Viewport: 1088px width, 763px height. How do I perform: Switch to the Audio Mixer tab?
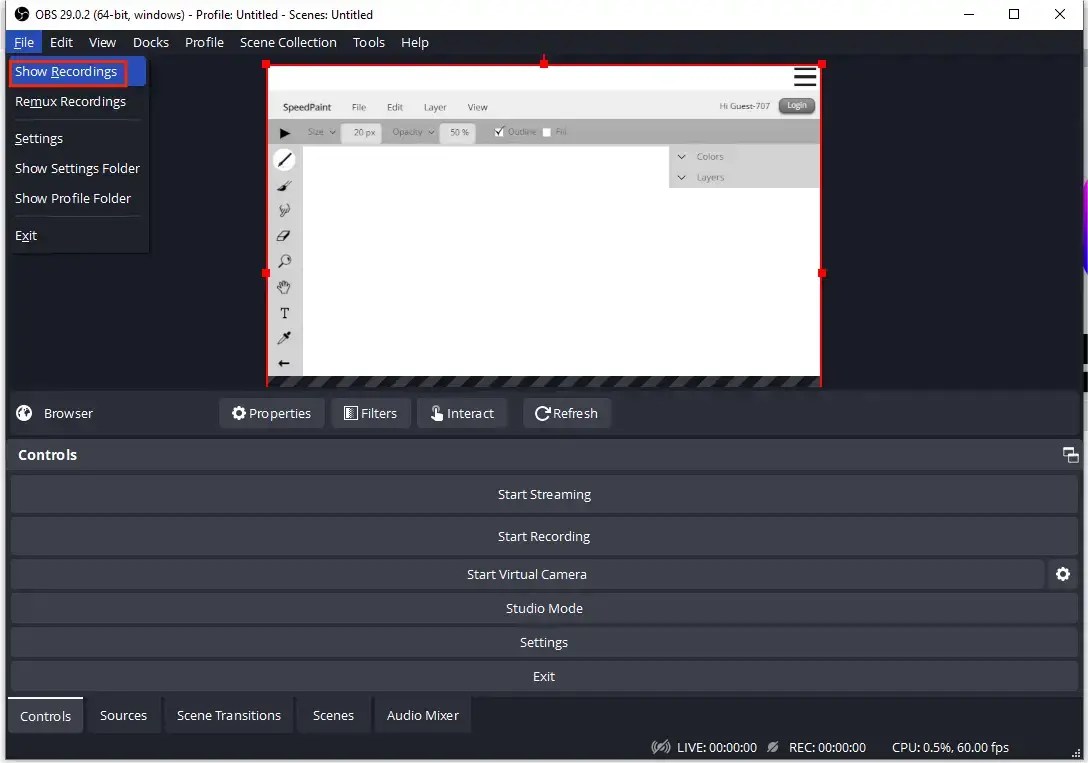(x=422, y=715)
